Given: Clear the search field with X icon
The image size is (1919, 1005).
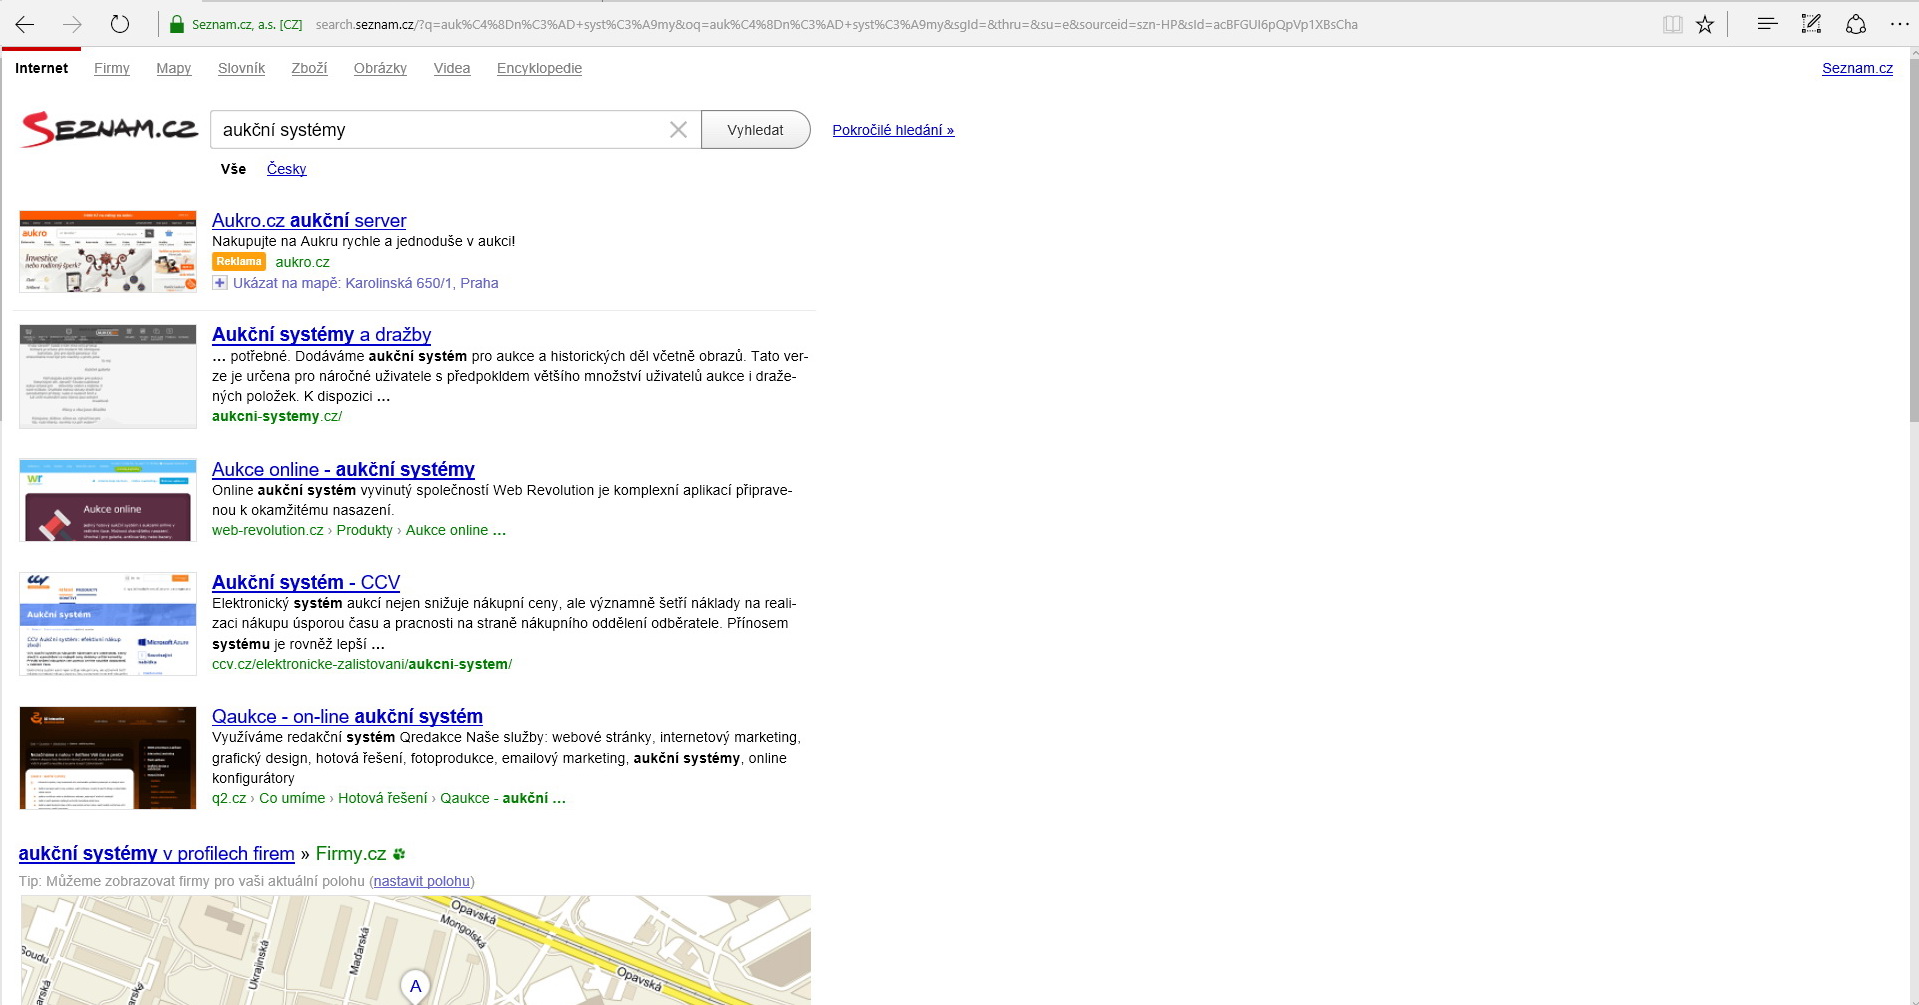Looking at the screenshot, I should pos(678,130).
